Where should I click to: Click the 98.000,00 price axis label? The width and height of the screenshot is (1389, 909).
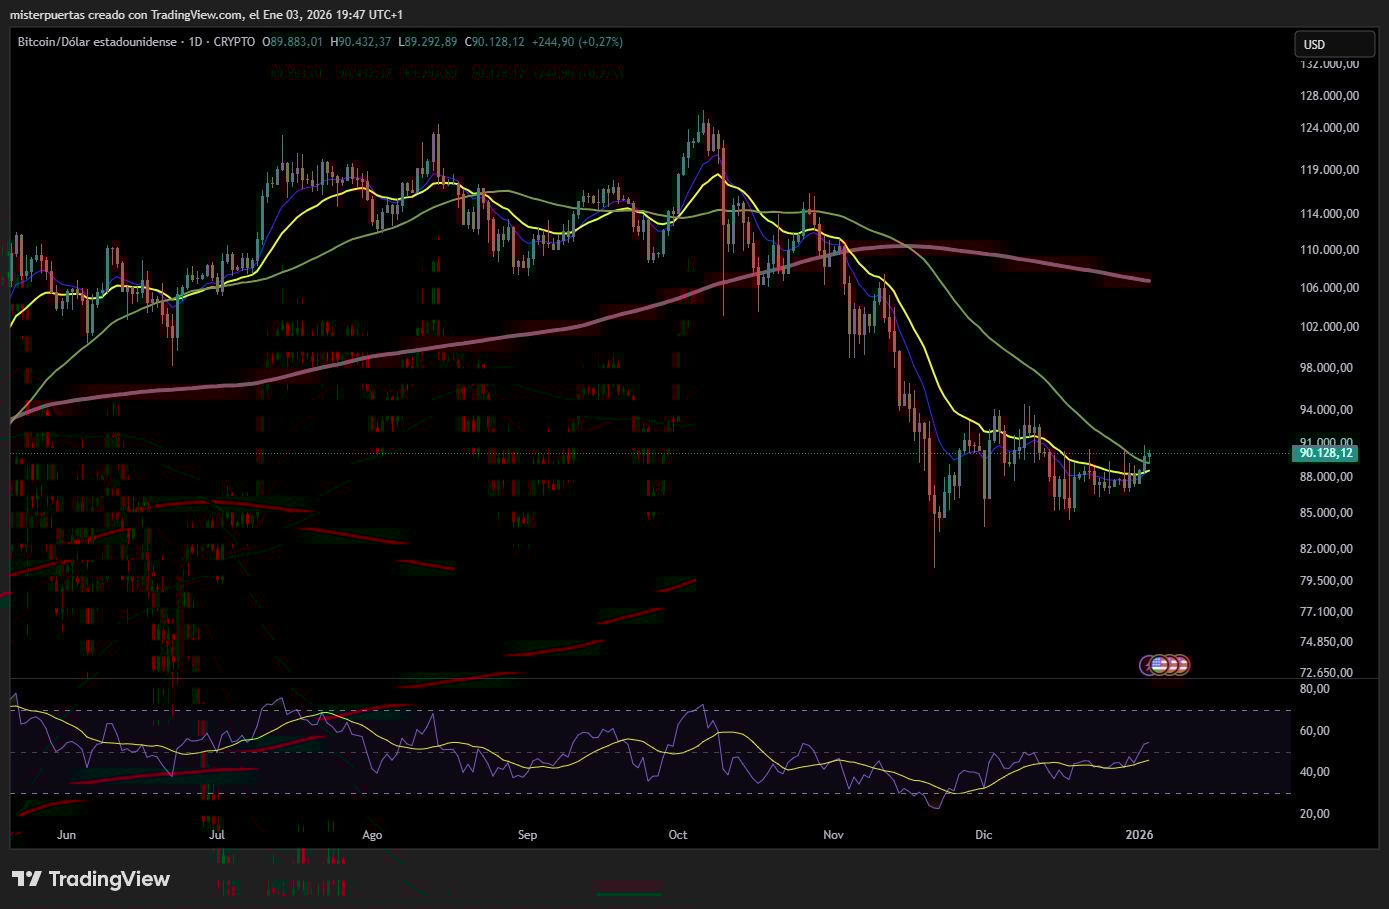[1326, 368]
